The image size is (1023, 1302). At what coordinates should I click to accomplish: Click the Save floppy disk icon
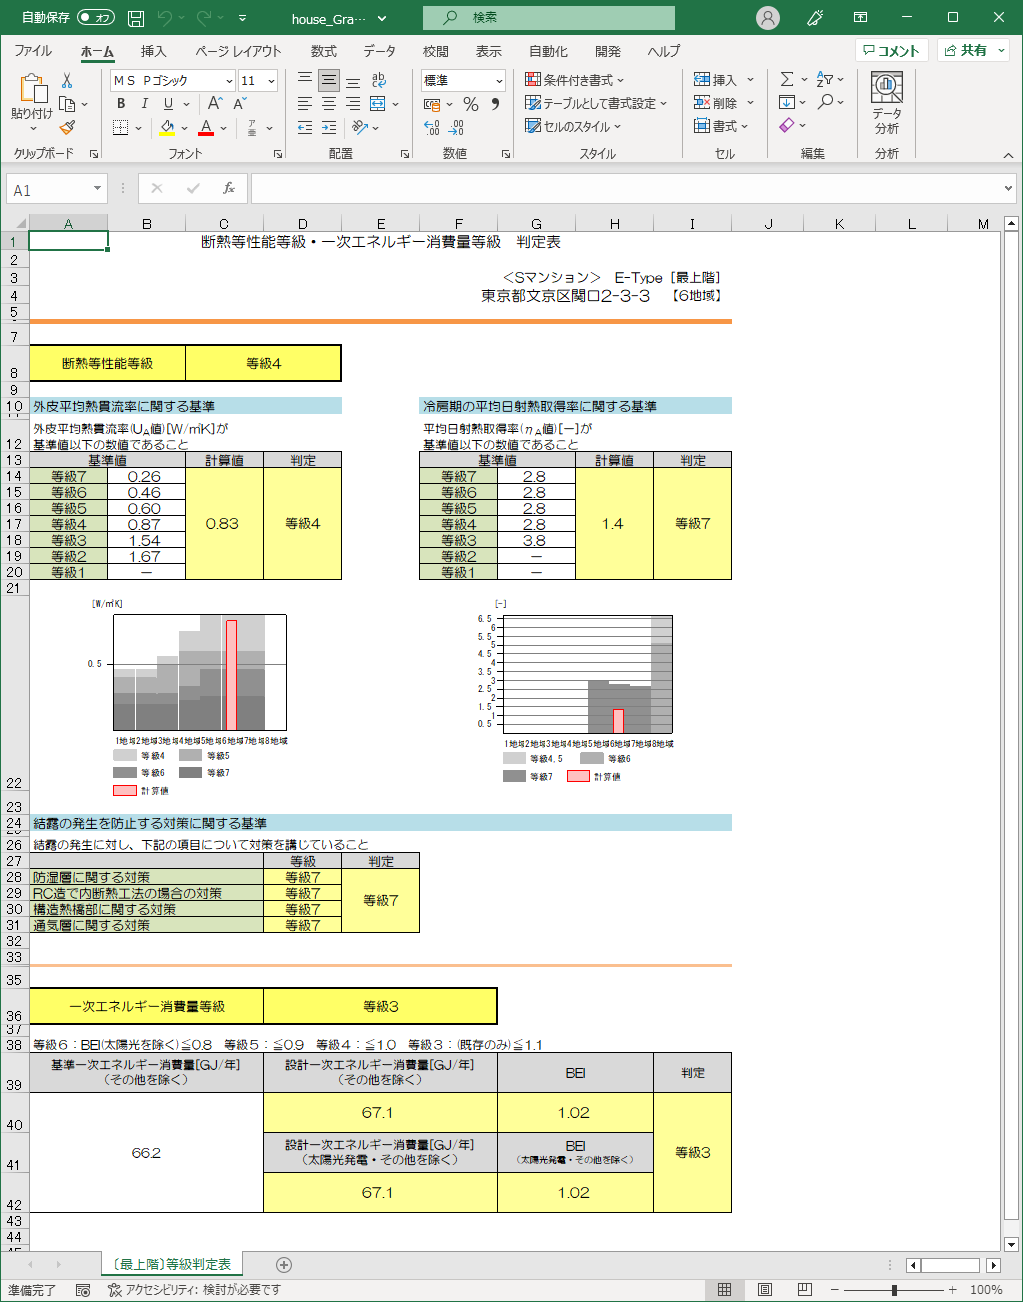[136, 18]
